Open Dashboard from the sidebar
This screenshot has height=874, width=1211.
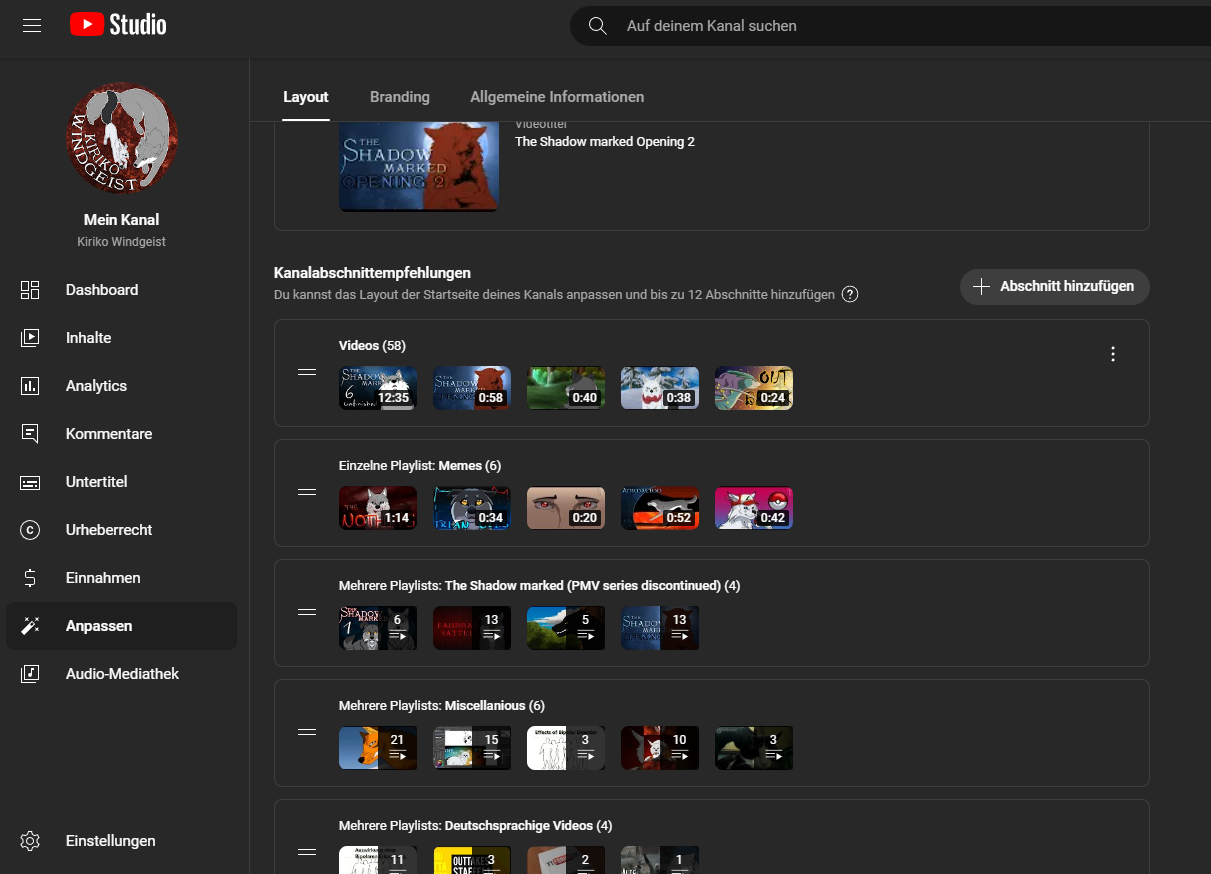coord(102,290)
